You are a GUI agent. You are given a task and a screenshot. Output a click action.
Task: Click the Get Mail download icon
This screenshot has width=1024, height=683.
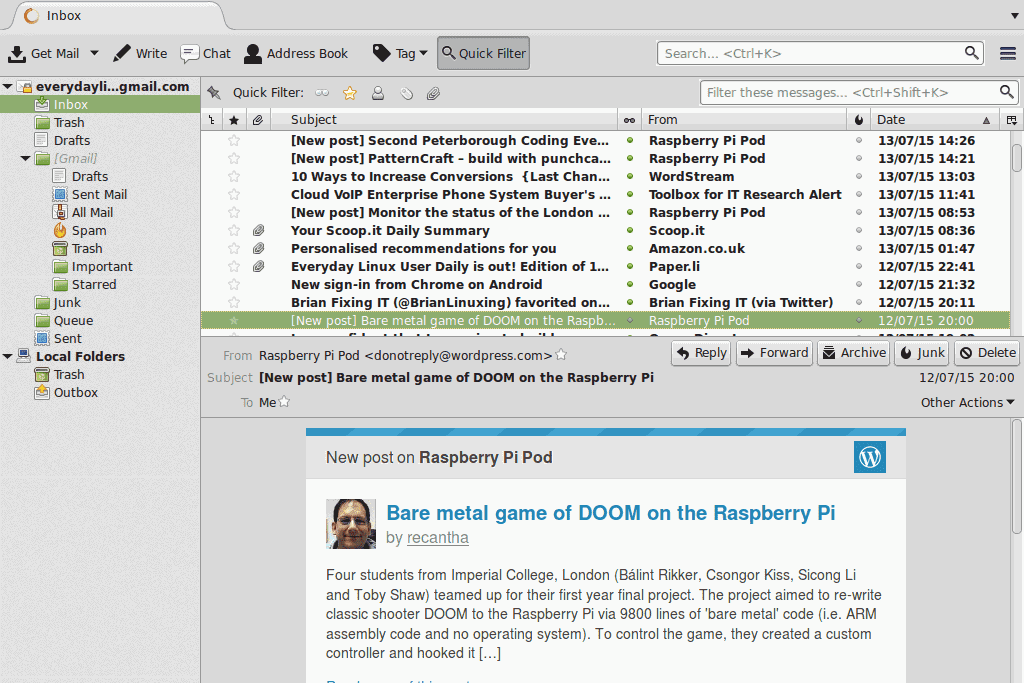point(17,54)
